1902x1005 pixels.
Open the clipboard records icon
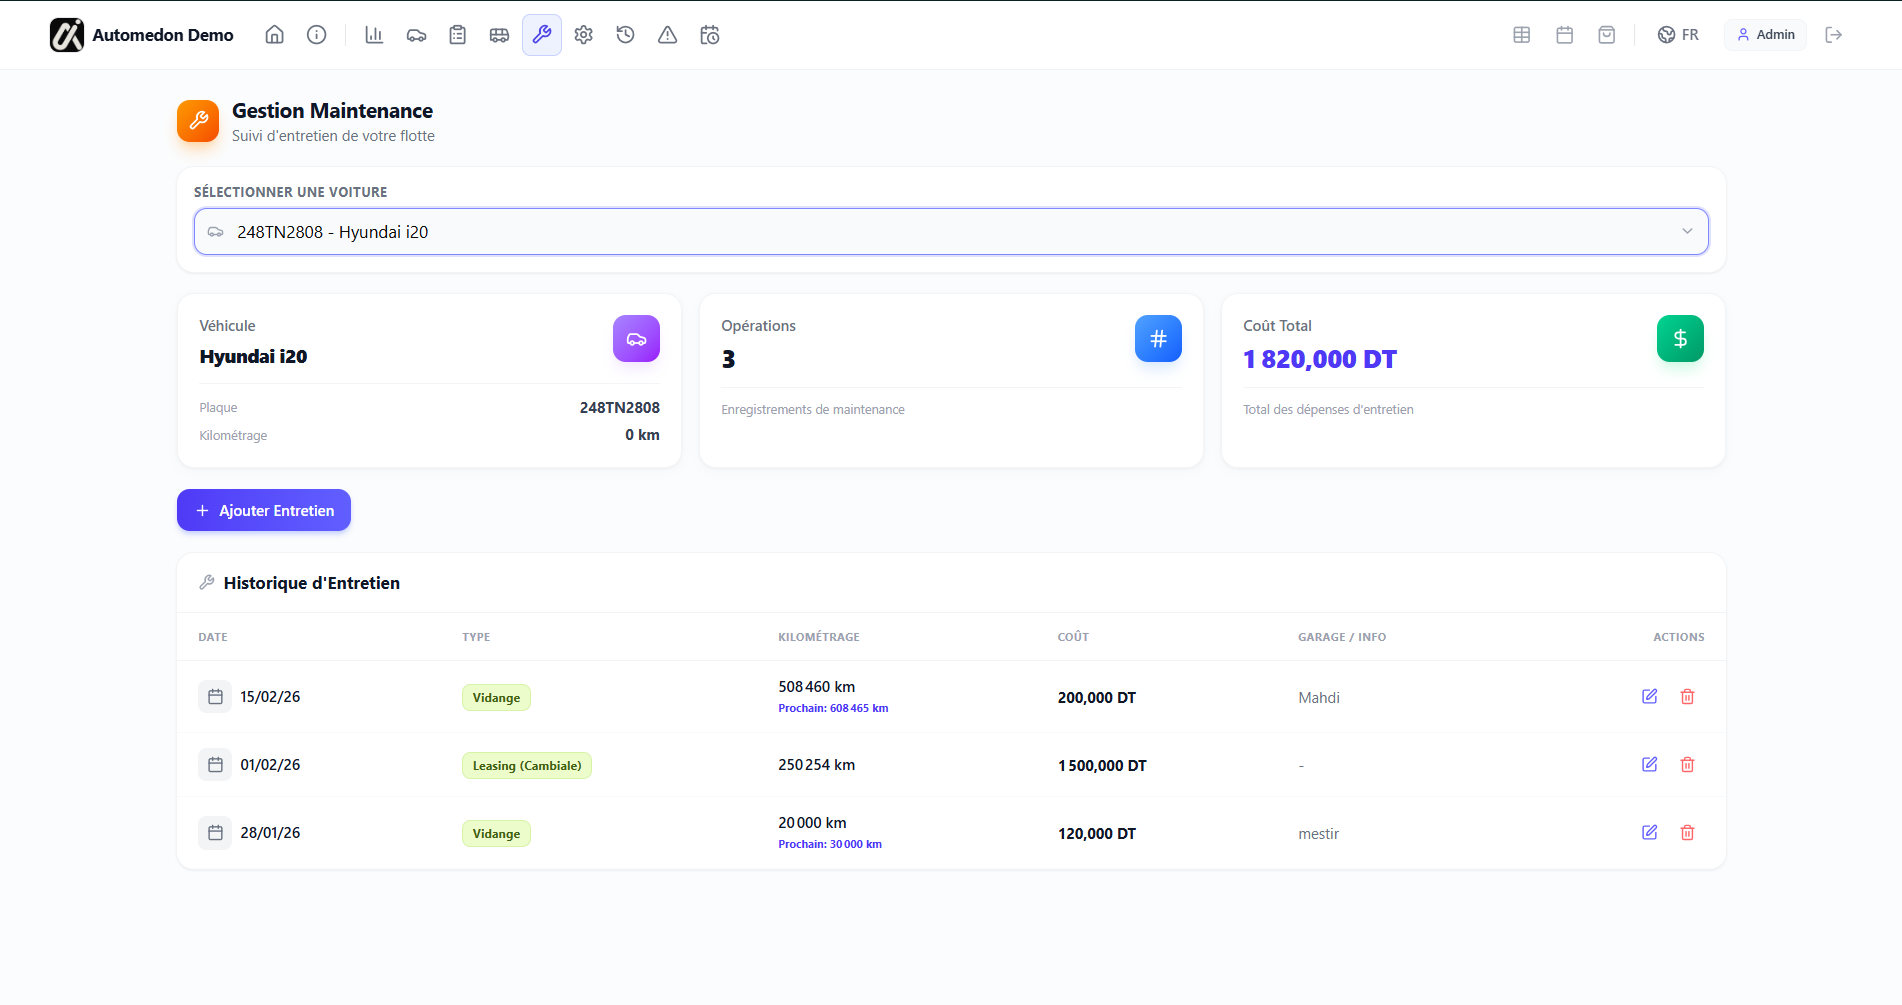click(458, 34)
